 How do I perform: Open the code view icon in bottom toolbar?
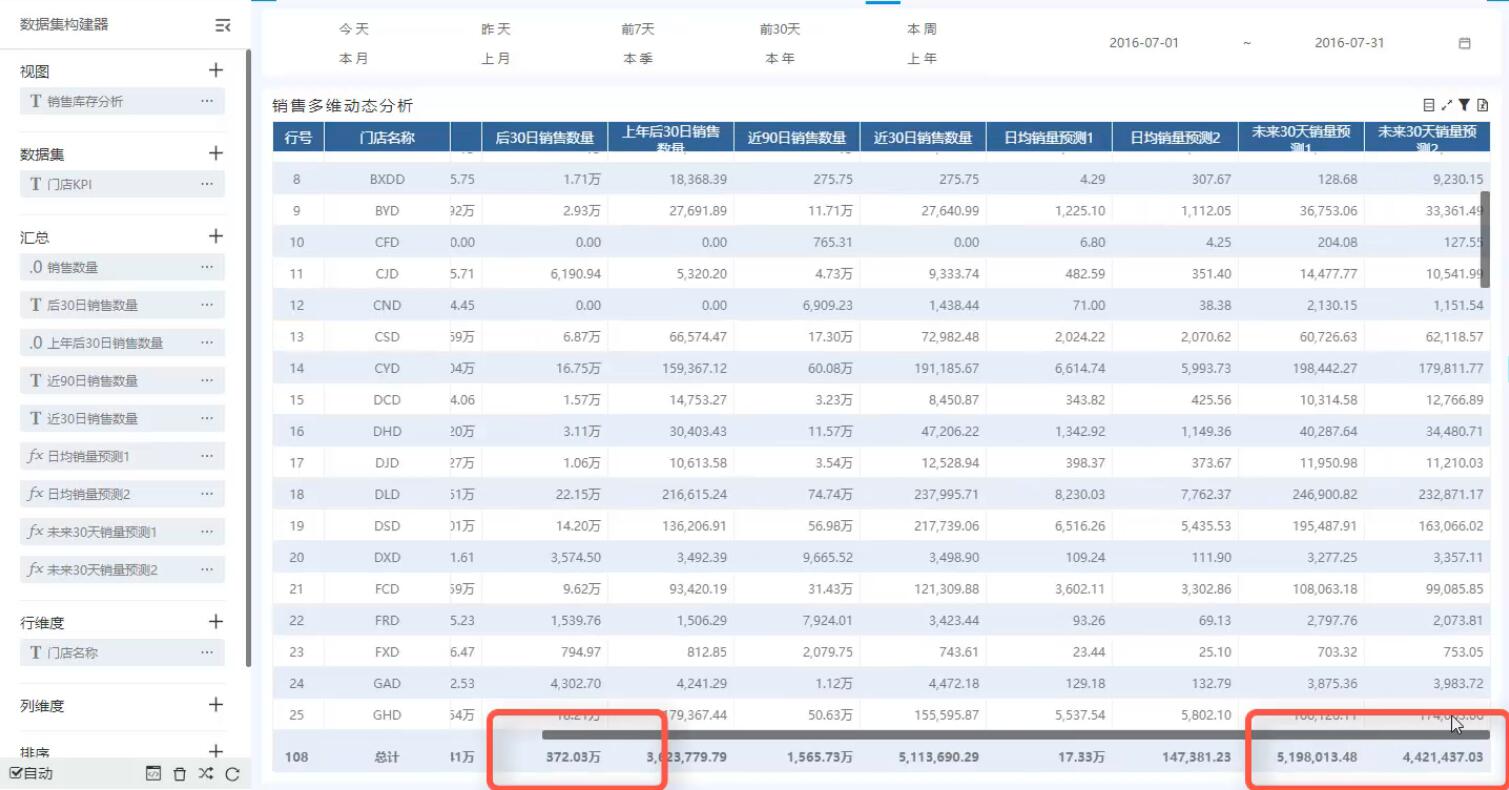pyautogui.click(x=153, y=773)
